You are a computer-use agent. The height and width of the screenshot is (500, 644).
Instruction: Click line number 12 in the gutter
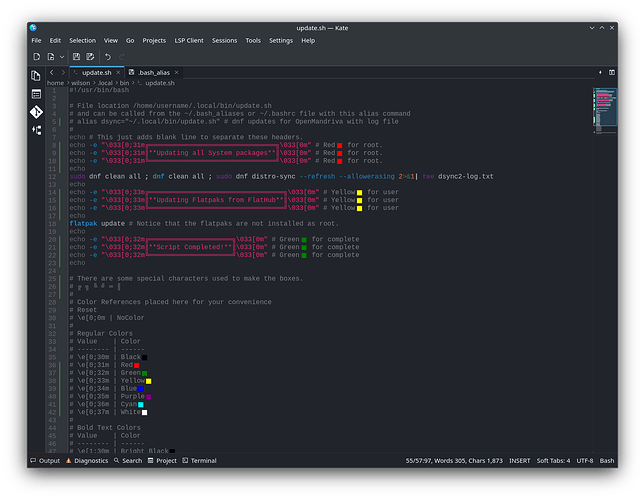click(52, 177)
